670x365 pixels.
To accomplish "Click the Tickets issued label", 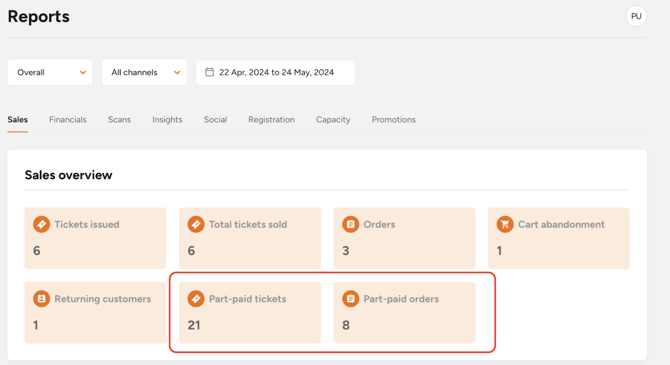I will (87, 224).
